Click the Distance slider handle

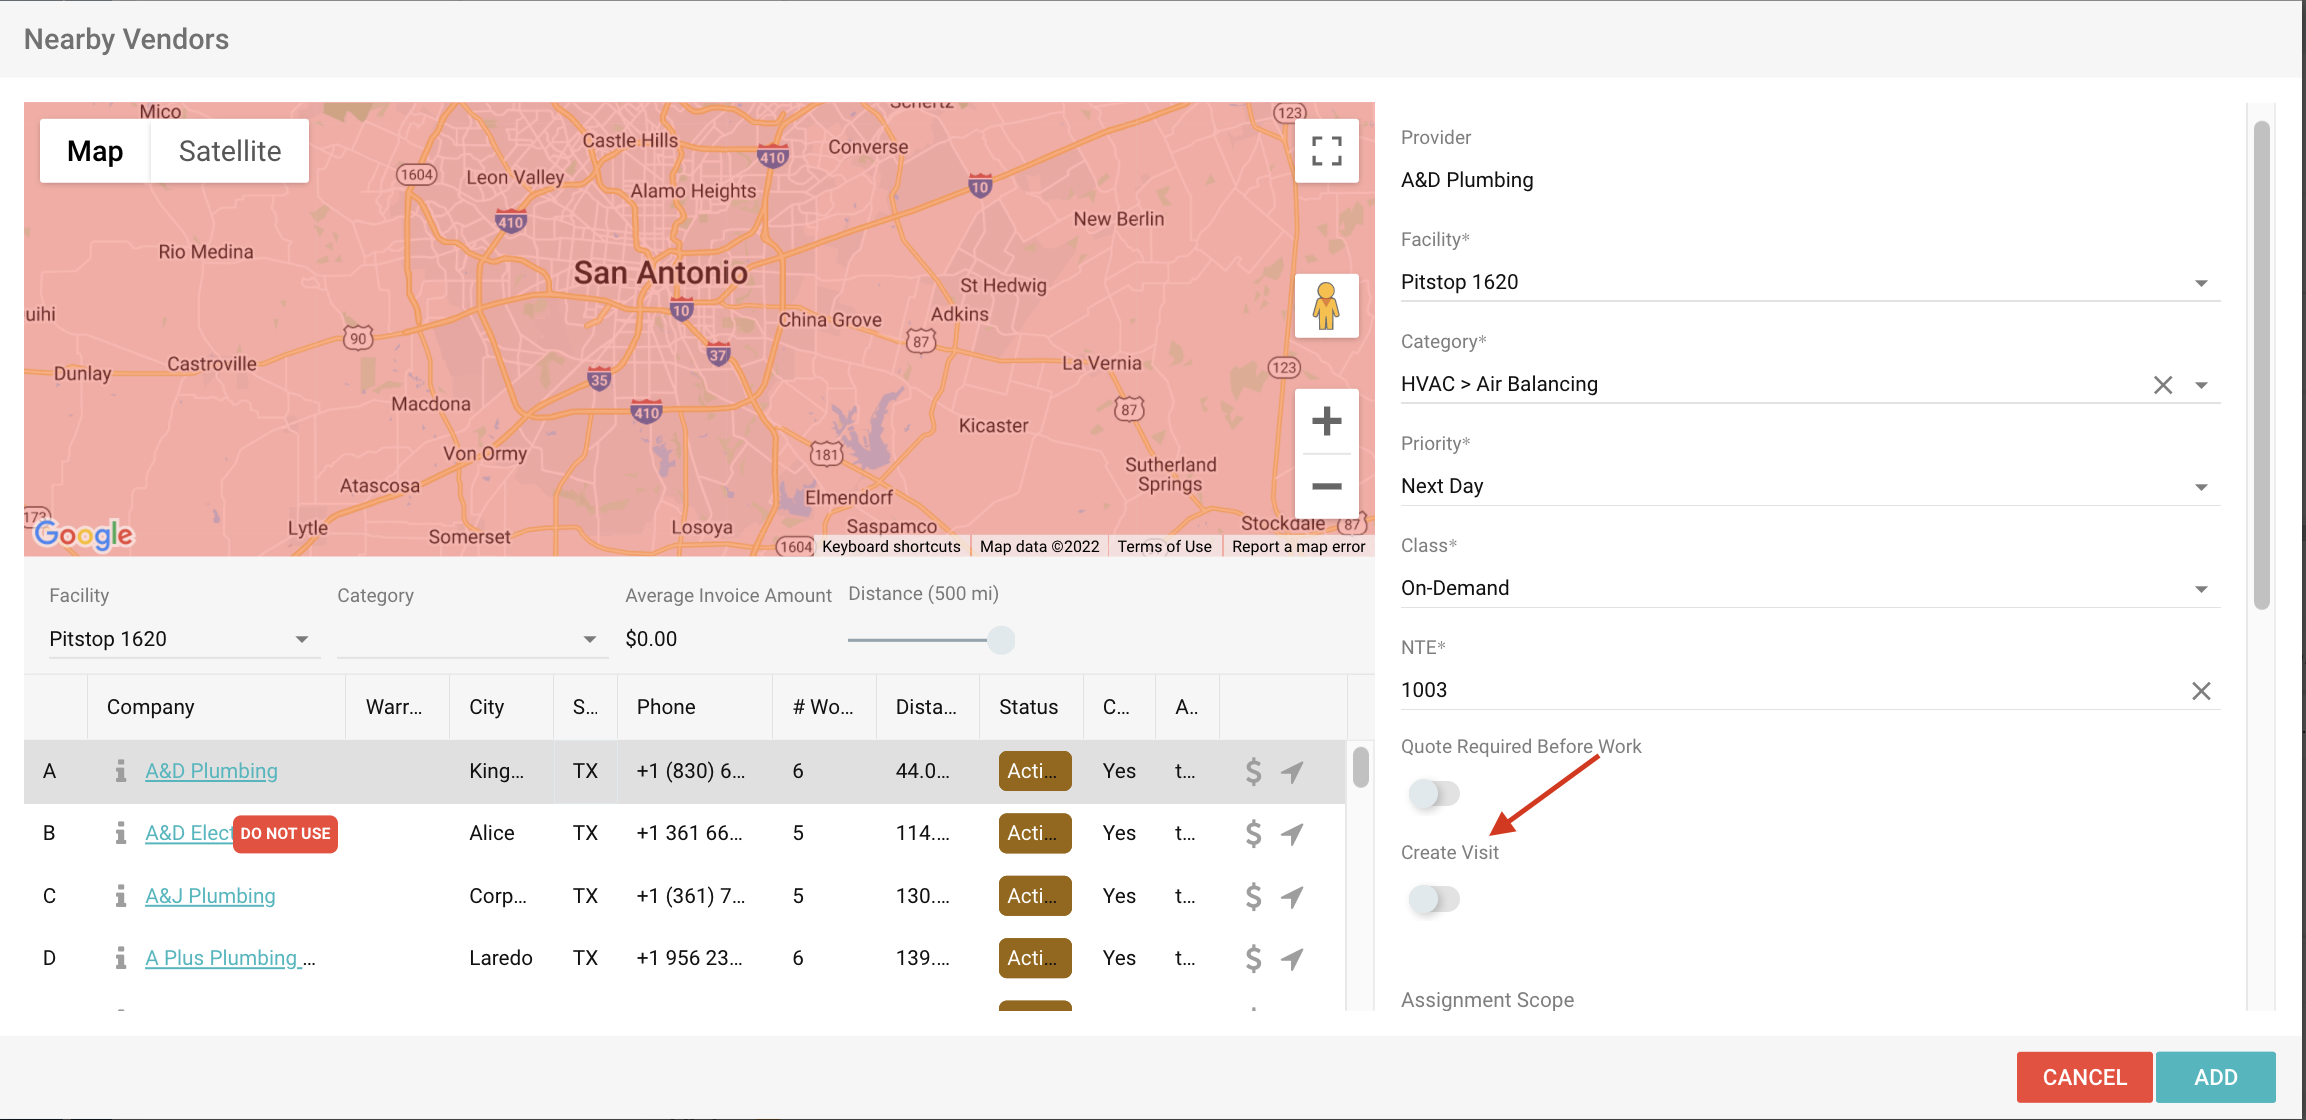pos(1001,640)
